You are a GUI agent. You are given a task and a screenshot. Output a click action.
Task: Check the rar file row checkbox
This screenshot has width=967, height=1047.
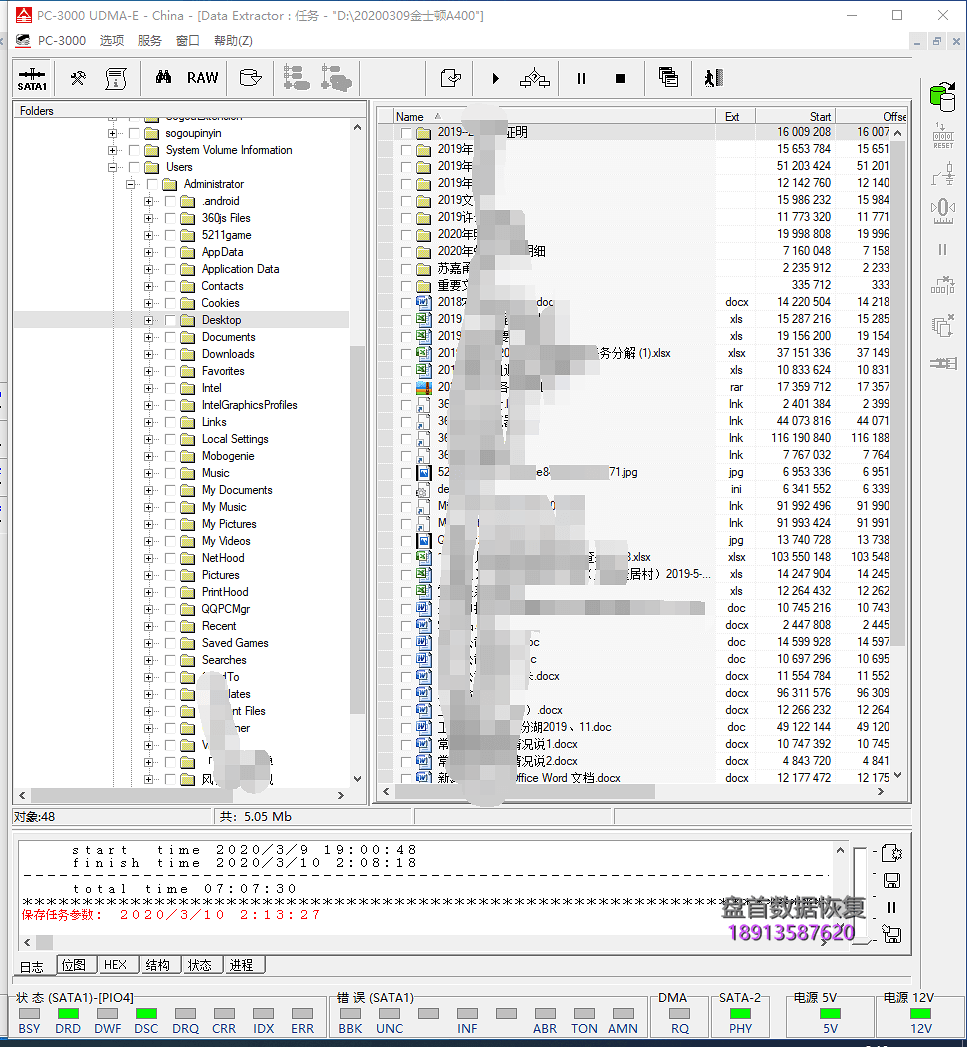pos(406,387)
